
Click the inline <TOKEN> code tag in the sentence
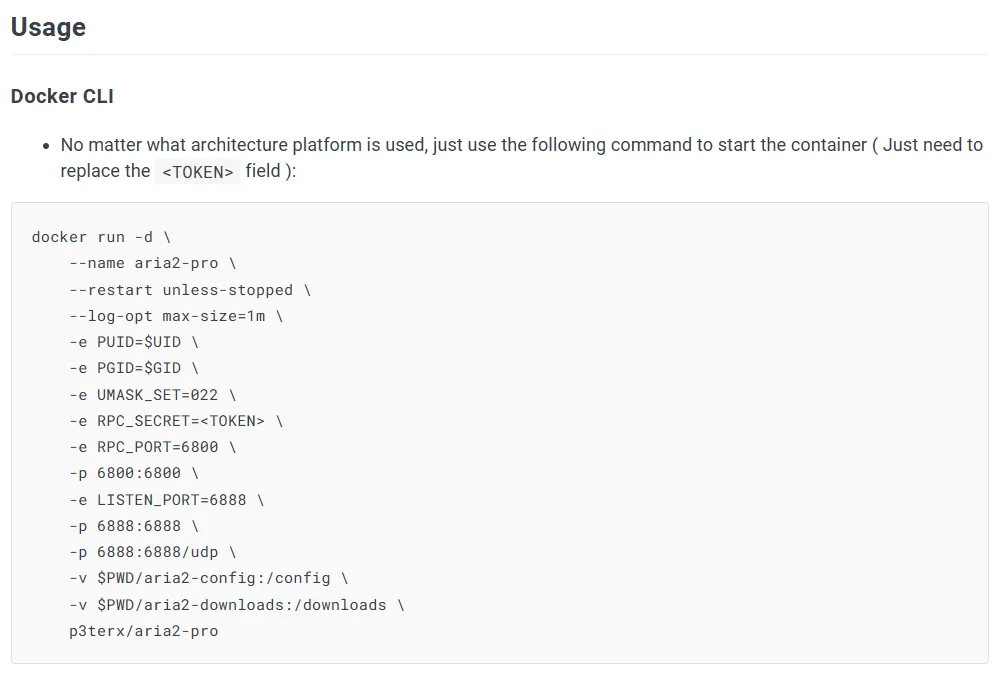pos(198,171)
